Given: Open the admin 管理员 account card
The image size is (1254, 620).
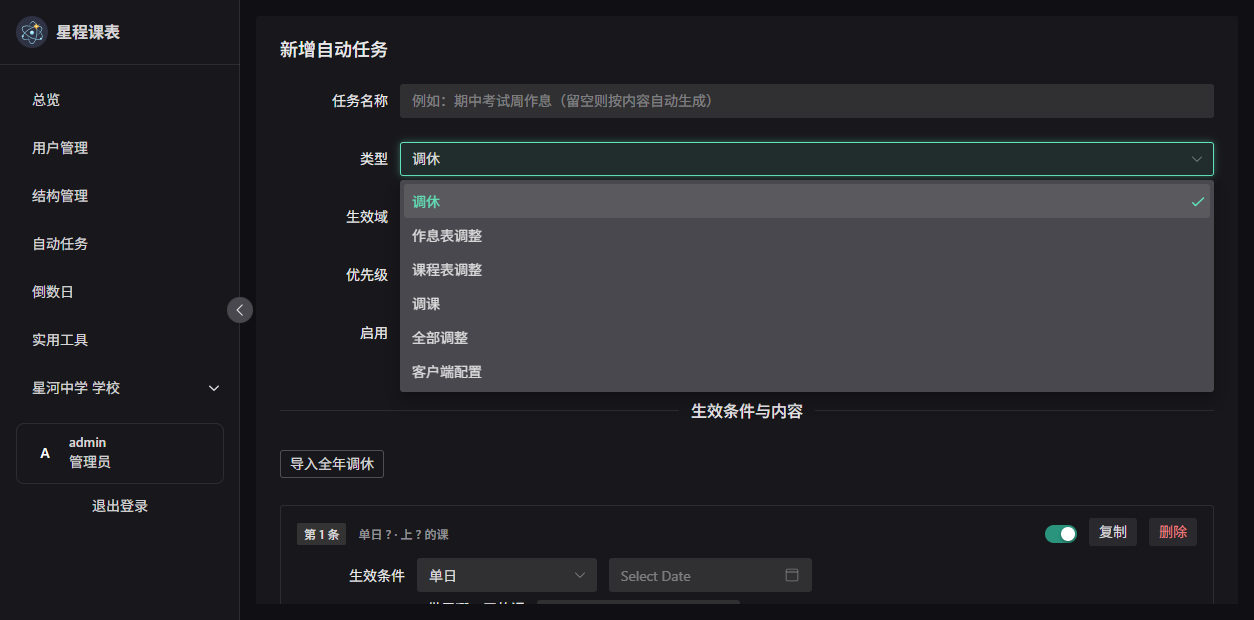Looking at the screenshot, I should (x=120, y=453).
